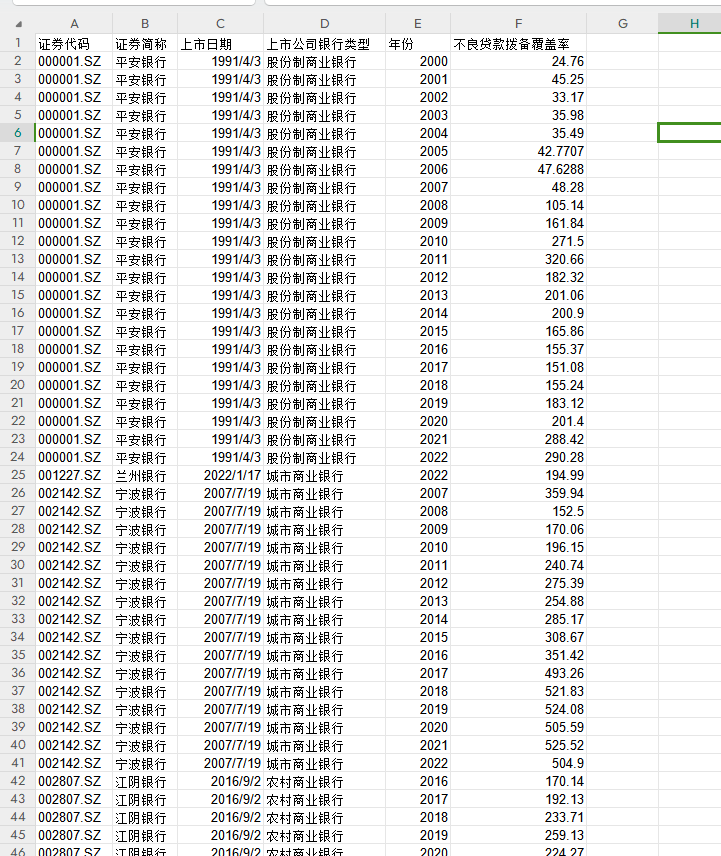
Task: Click year cell 2000 in row 2
Action: (418, 61)
